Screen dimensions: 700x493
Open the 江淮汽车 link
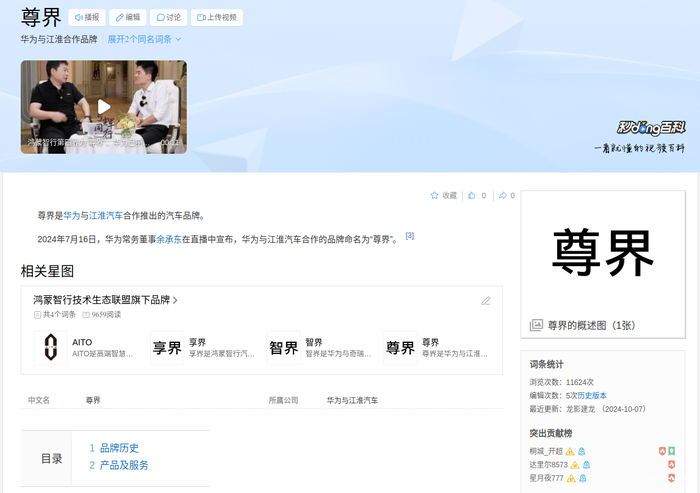click(x=106, y=216)
